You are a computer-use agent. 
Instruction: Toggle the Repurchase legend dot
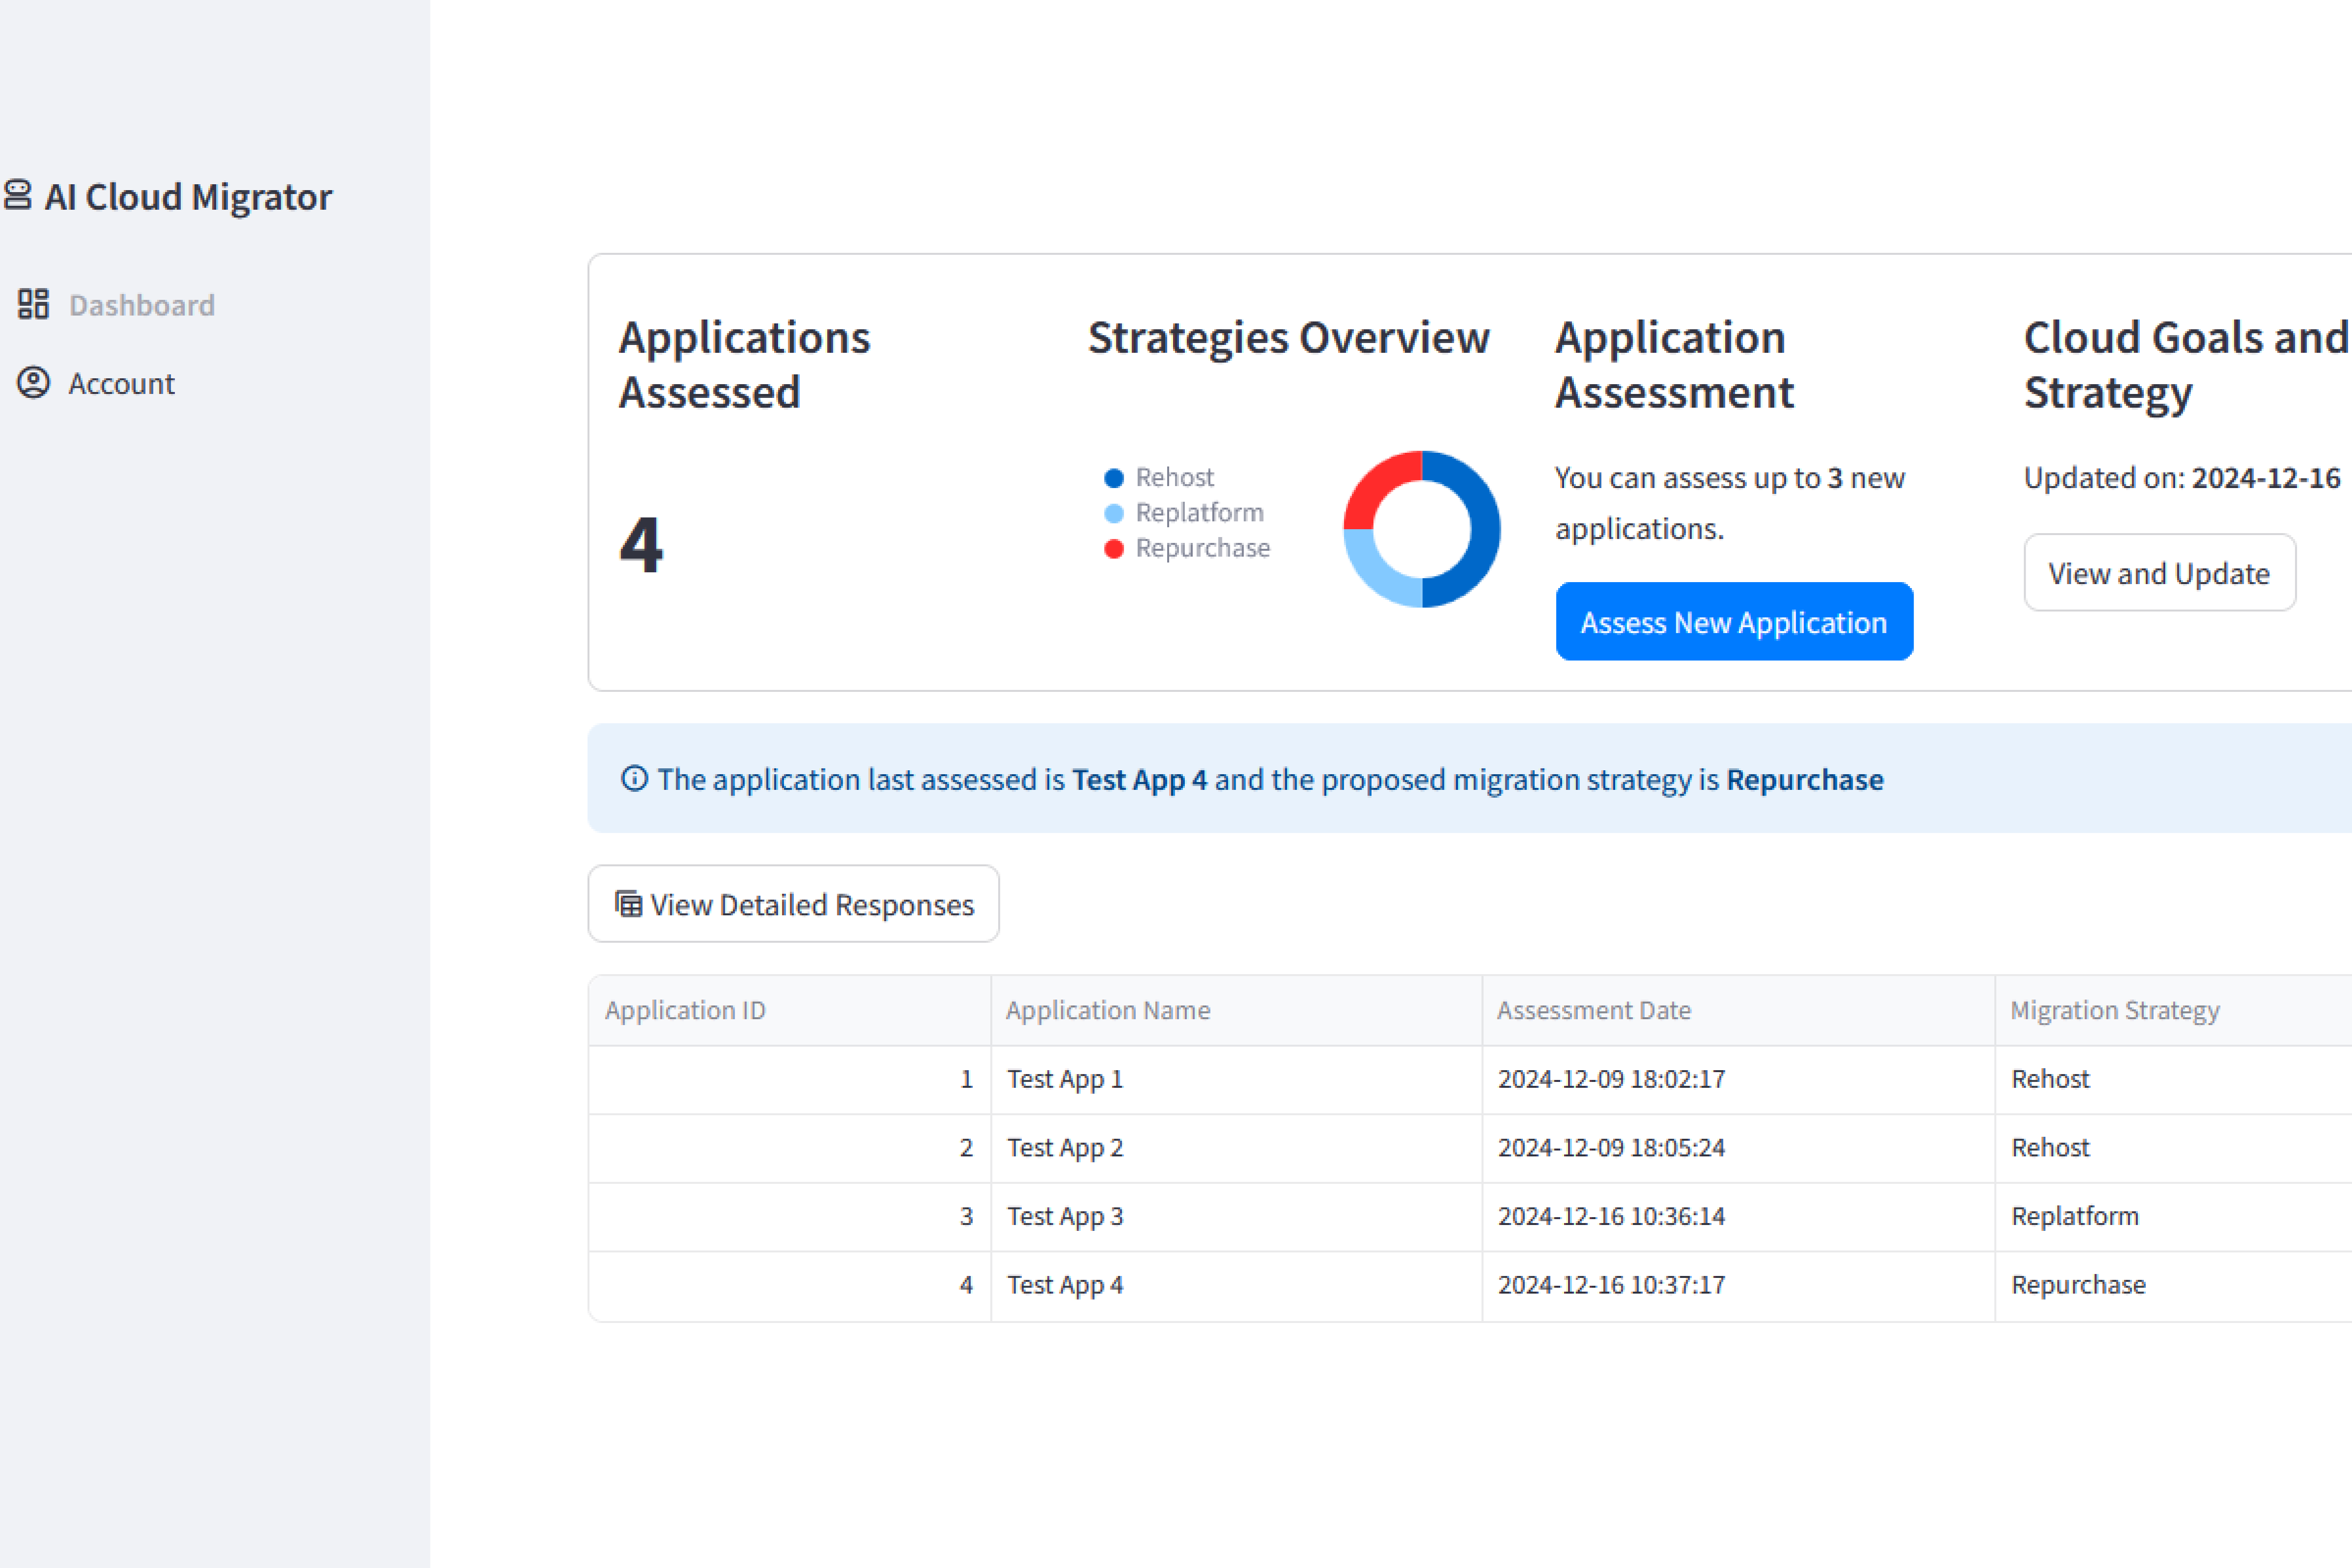click(1114, 549)
